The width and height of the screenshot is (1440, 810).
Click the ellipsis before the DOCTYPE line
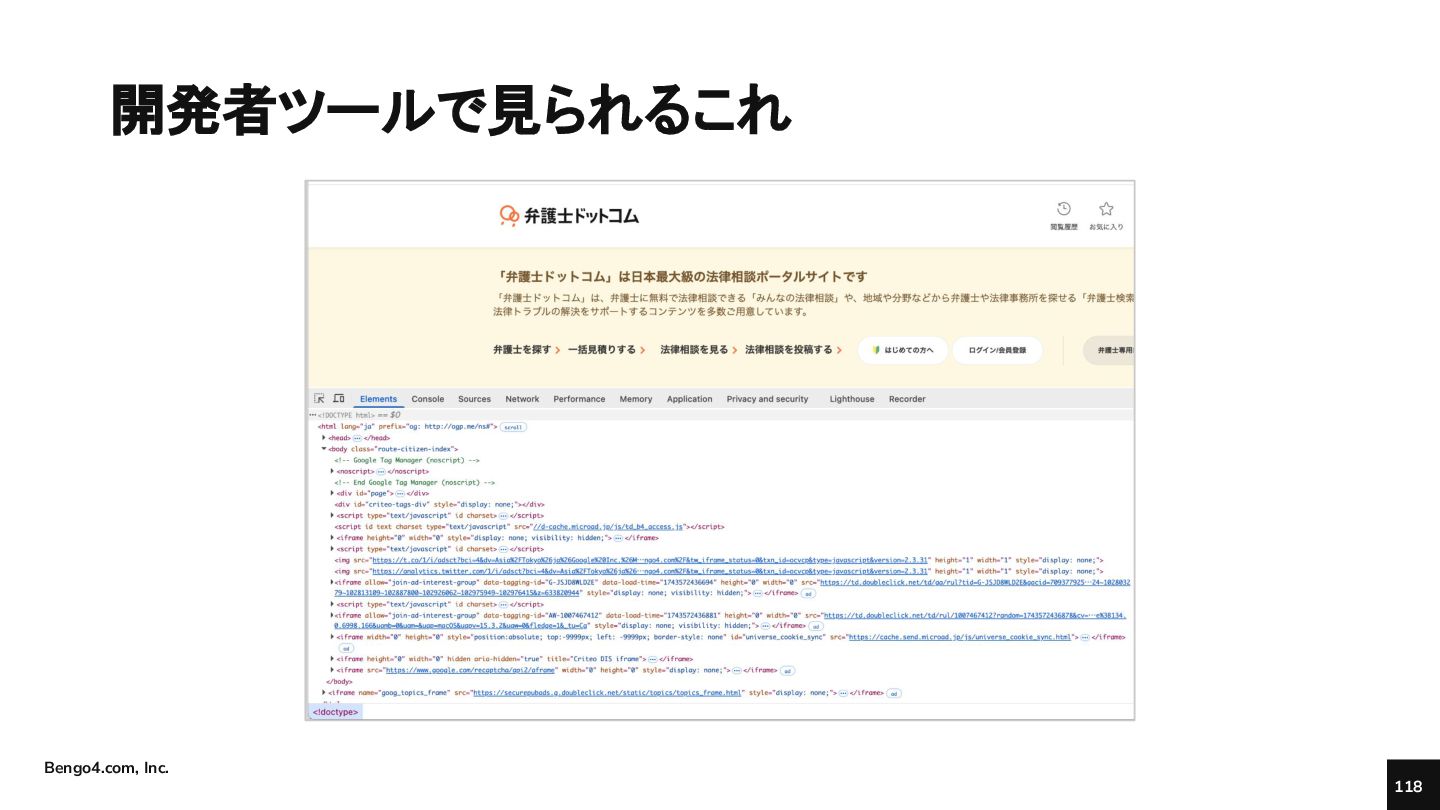coord(312,415)
